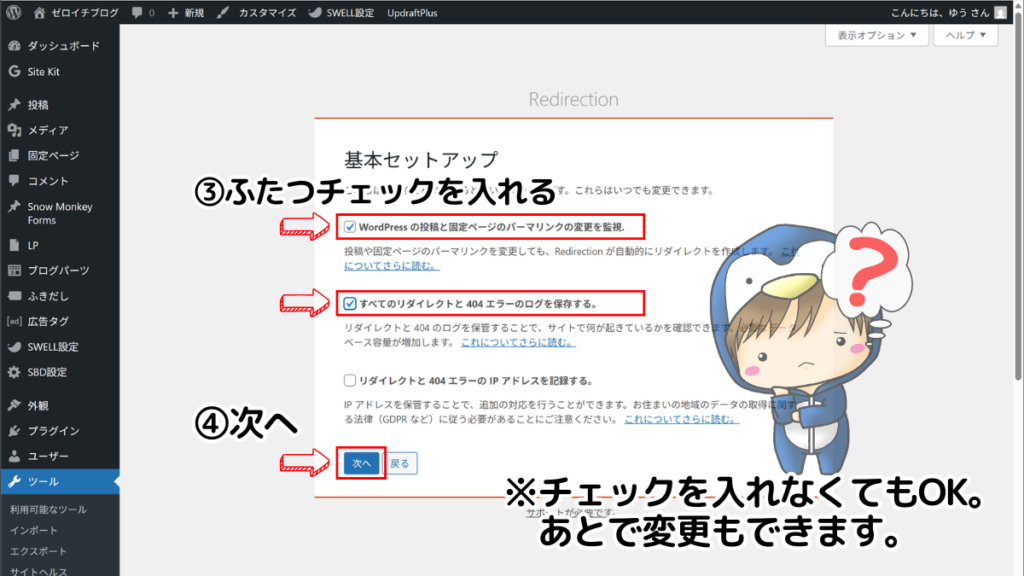Click the プラグイン plug icon

point(14,431)
